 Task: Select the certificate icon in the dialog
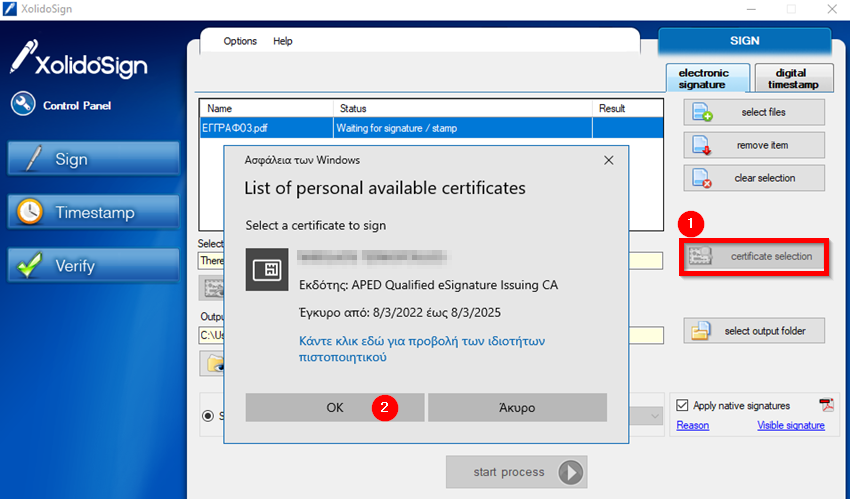click(267, 269)
